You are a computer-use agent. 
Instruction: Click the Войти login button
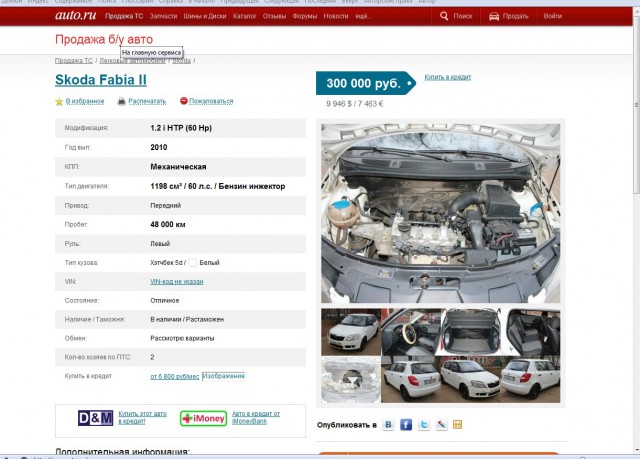553,16
